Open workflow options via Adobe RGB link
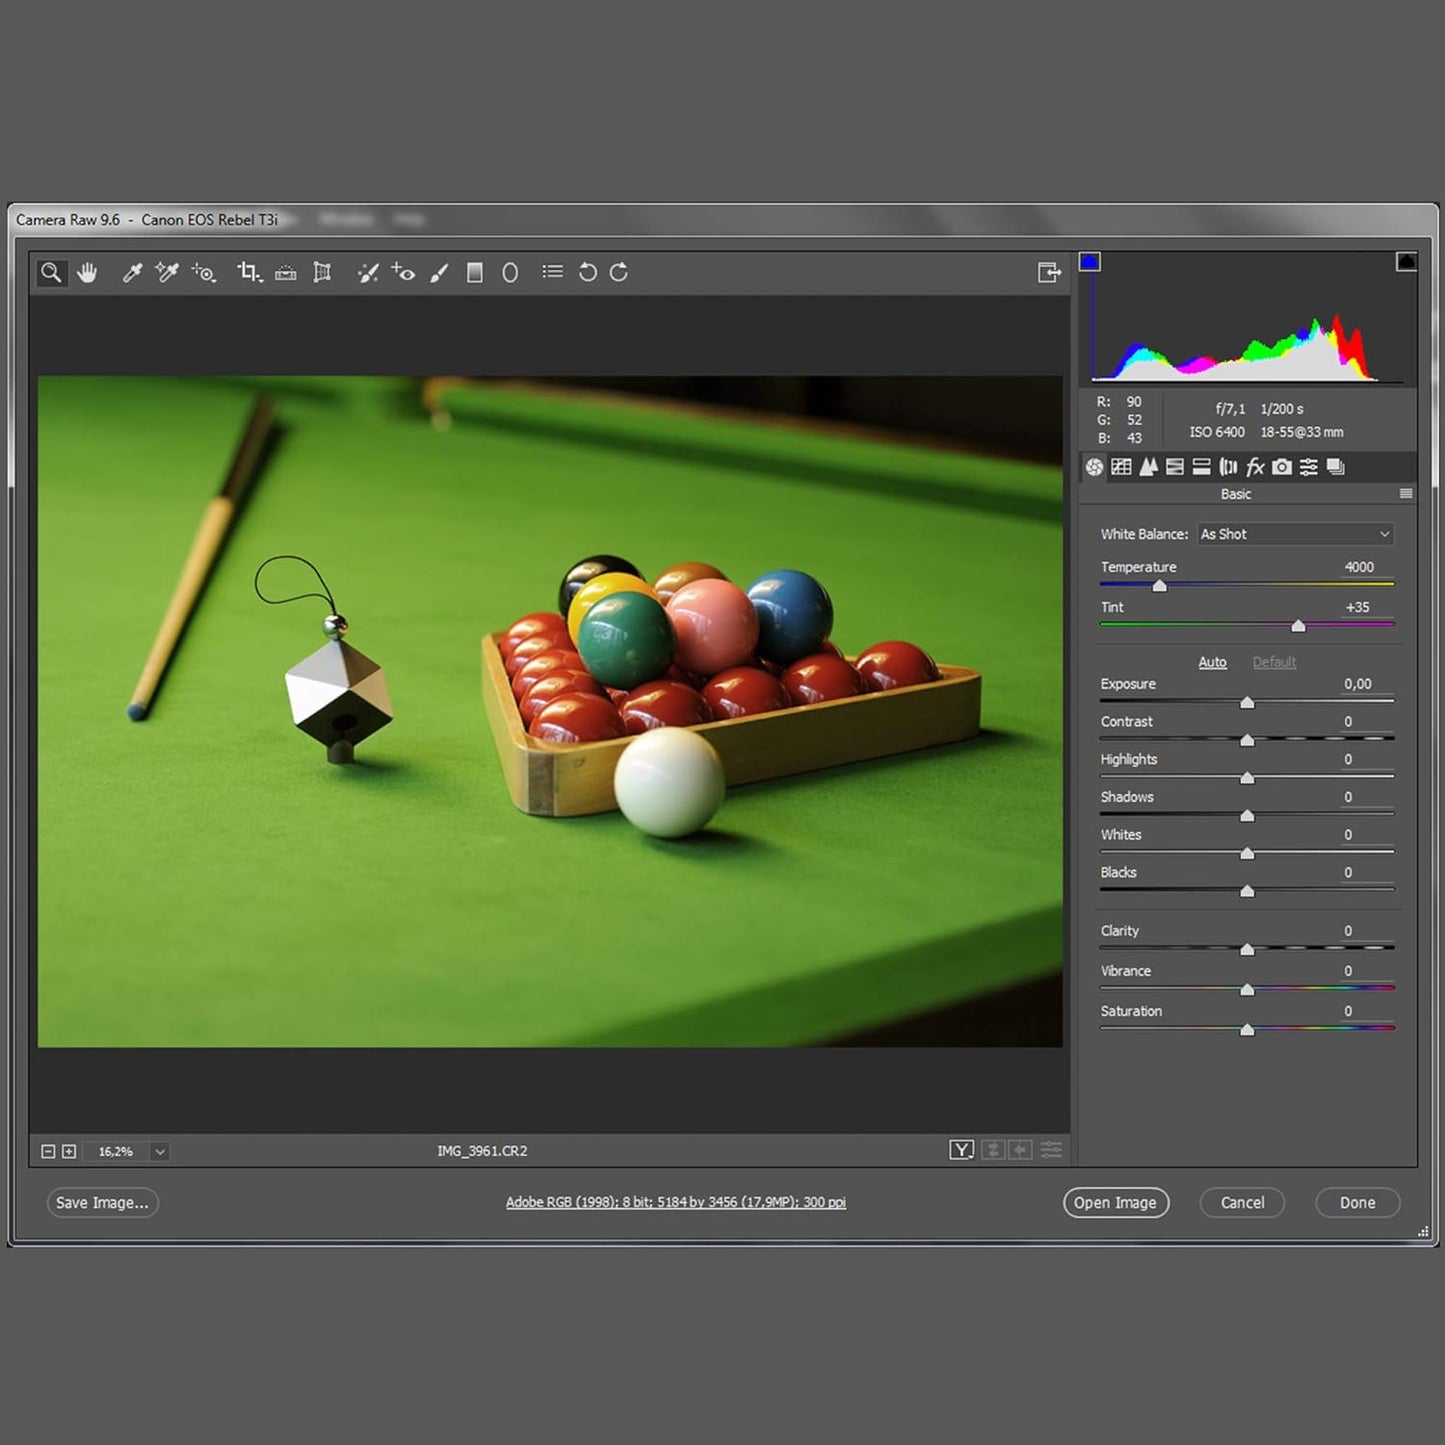Viewport: 1445px width, 1445px height. click(676, 1201)
